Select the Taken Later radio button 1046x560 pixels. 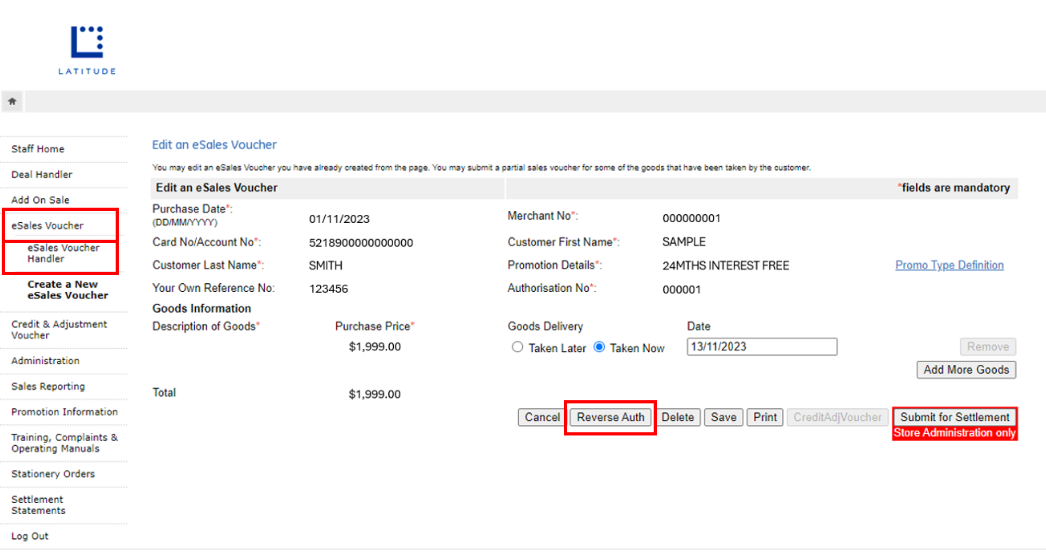click(517, 348)
